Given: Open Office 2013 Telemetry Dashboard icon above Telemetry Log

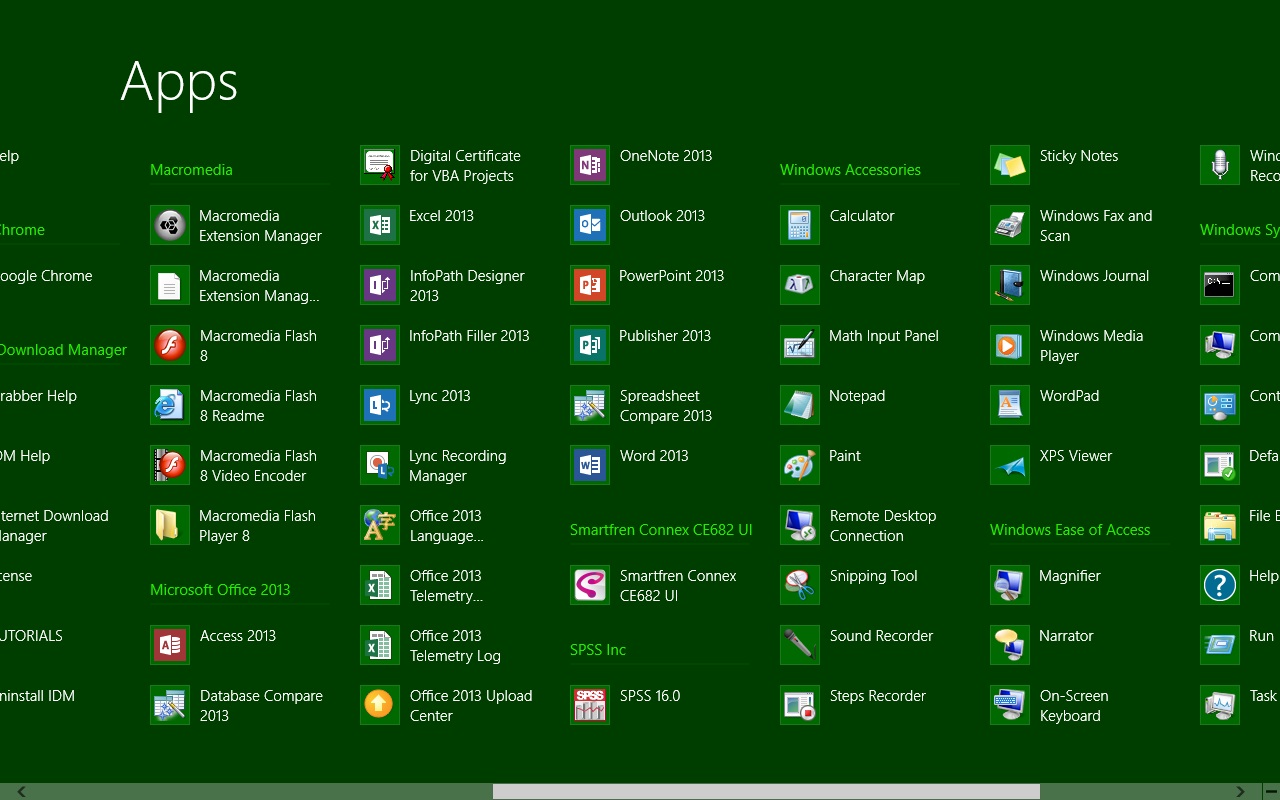Looking at the screenshot, I should pos(380,585).
